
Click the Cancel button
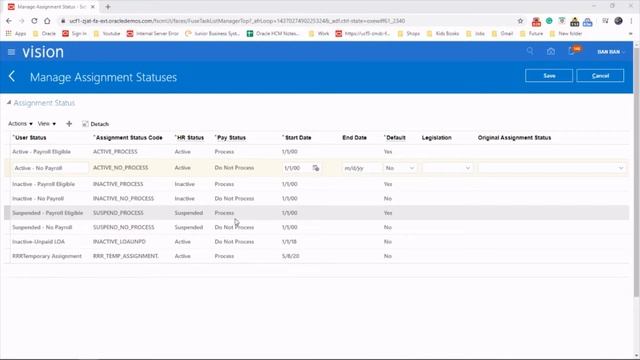600,76
